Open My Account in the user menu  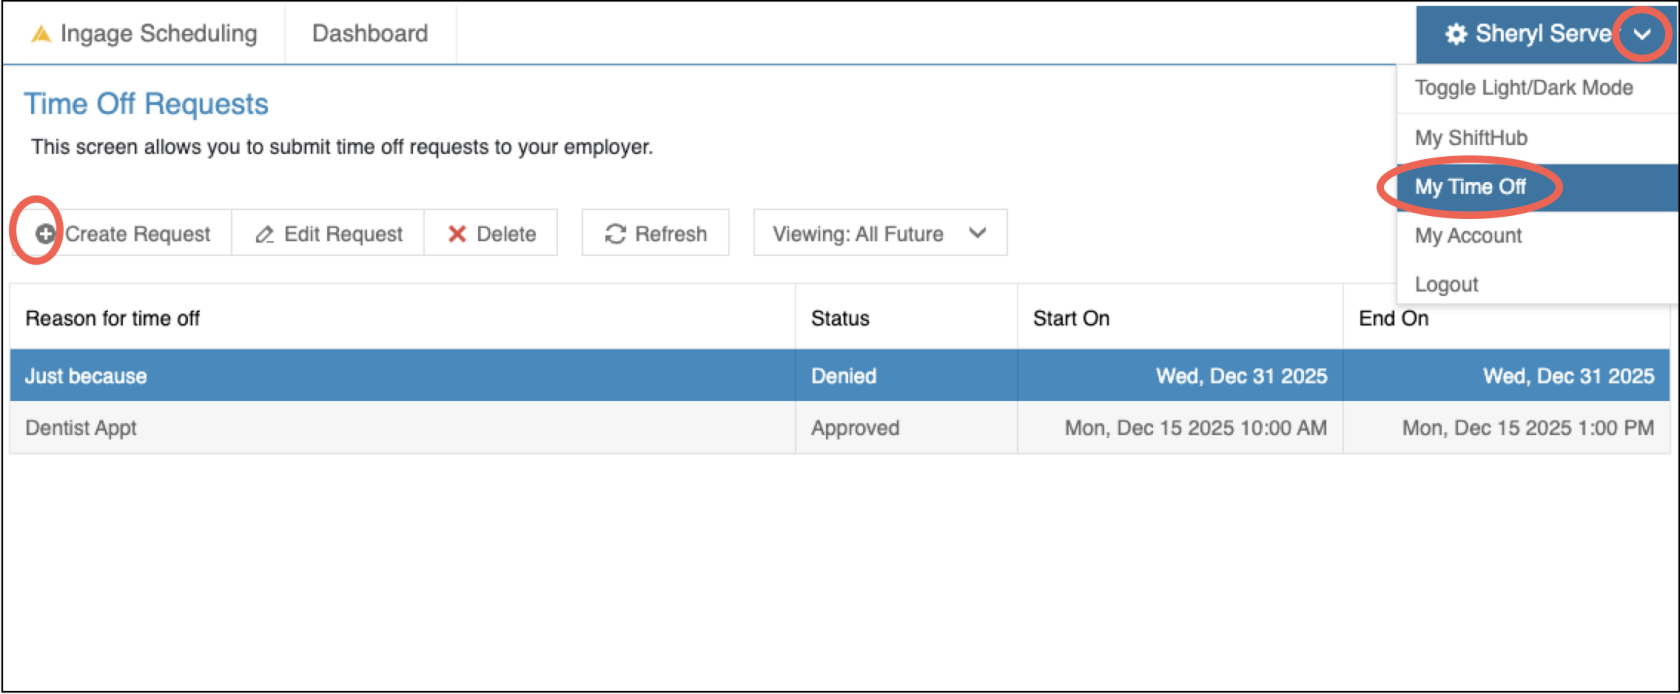(1468, 236)
